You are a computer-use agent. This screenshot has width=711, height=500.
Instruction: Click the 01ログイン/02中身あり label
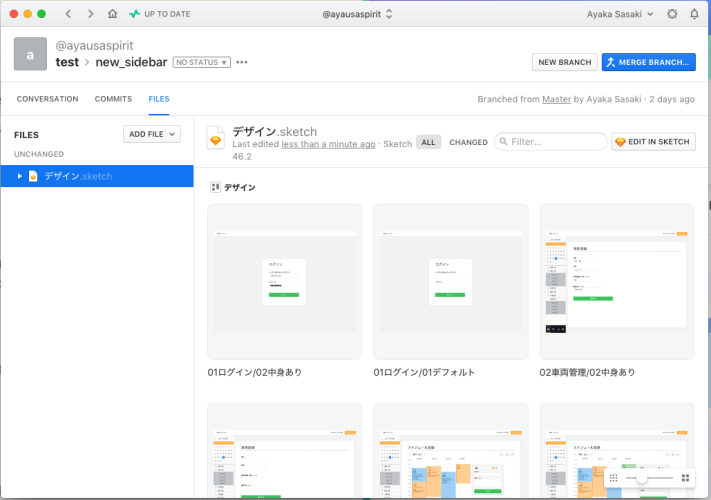(x=254, y=373)
